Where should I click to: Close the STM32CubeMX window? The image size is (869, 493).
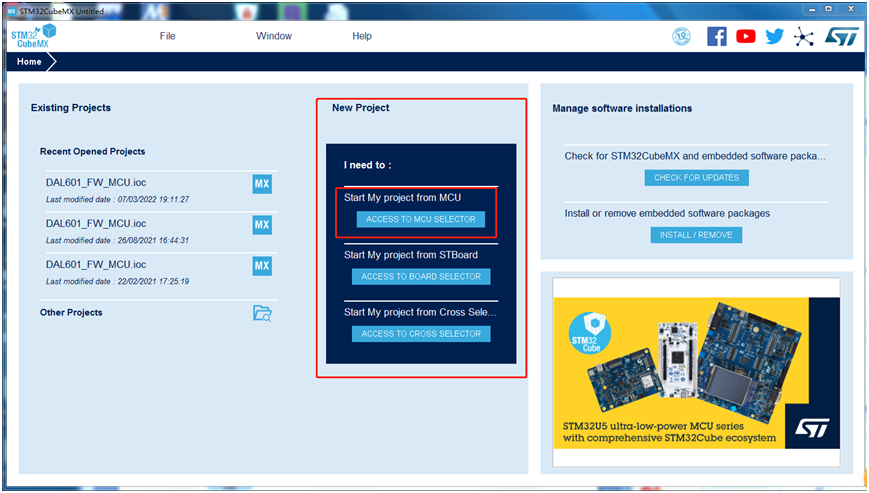pyautogui.click(x=851, y=9)
